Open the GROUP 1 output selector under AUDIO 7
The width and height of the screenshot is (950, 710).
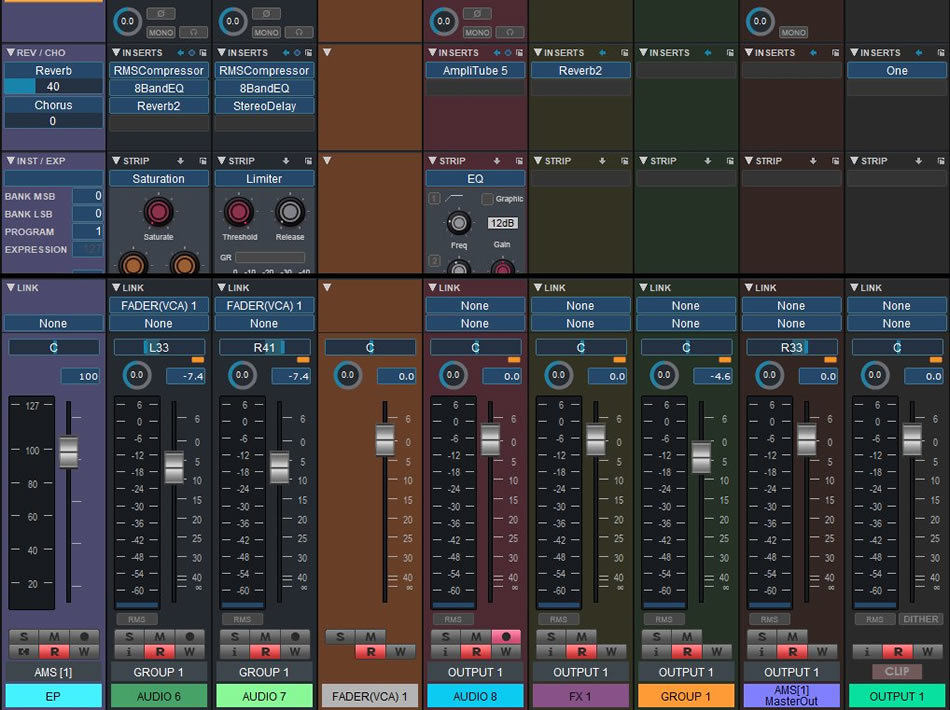click(x=264, y=672)
